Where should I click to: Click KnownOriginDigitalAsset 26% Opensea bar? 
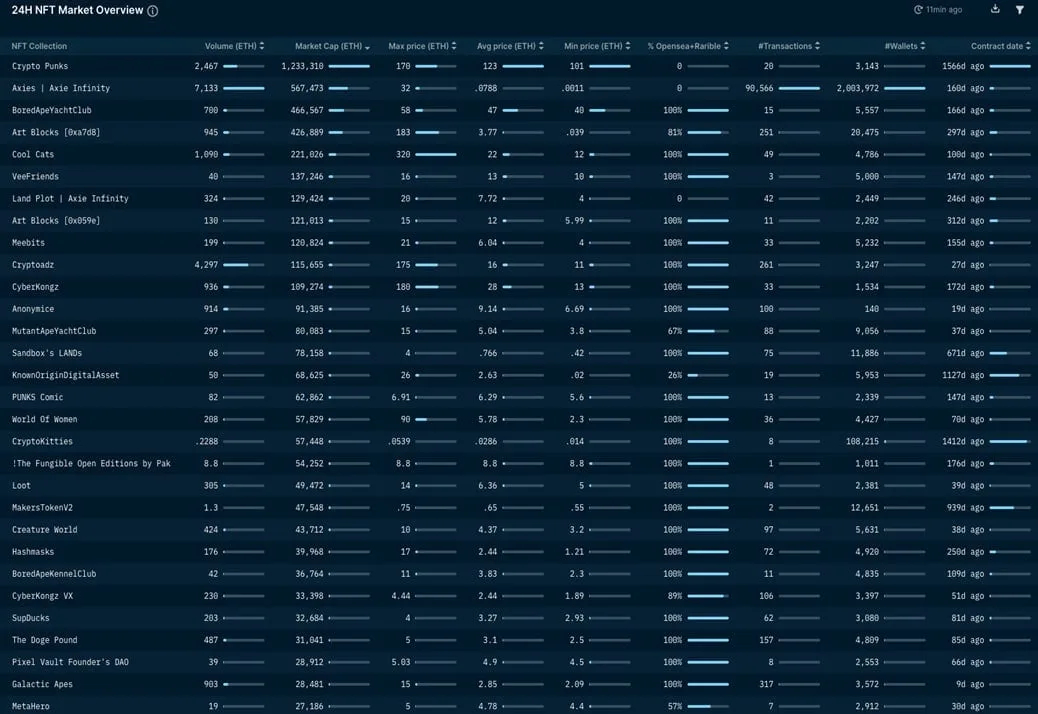pyautogui.click(x=708, y=375)
